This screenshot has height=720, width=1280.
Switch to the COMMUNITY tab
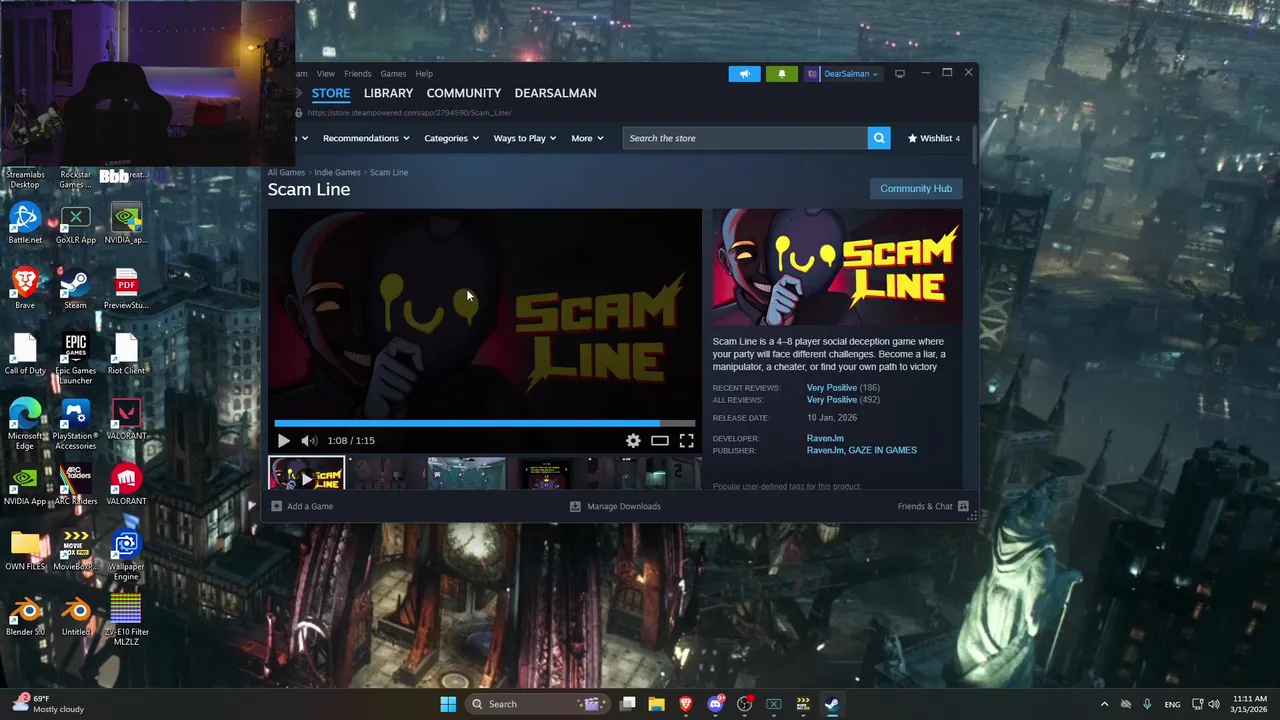pos(464,93)
